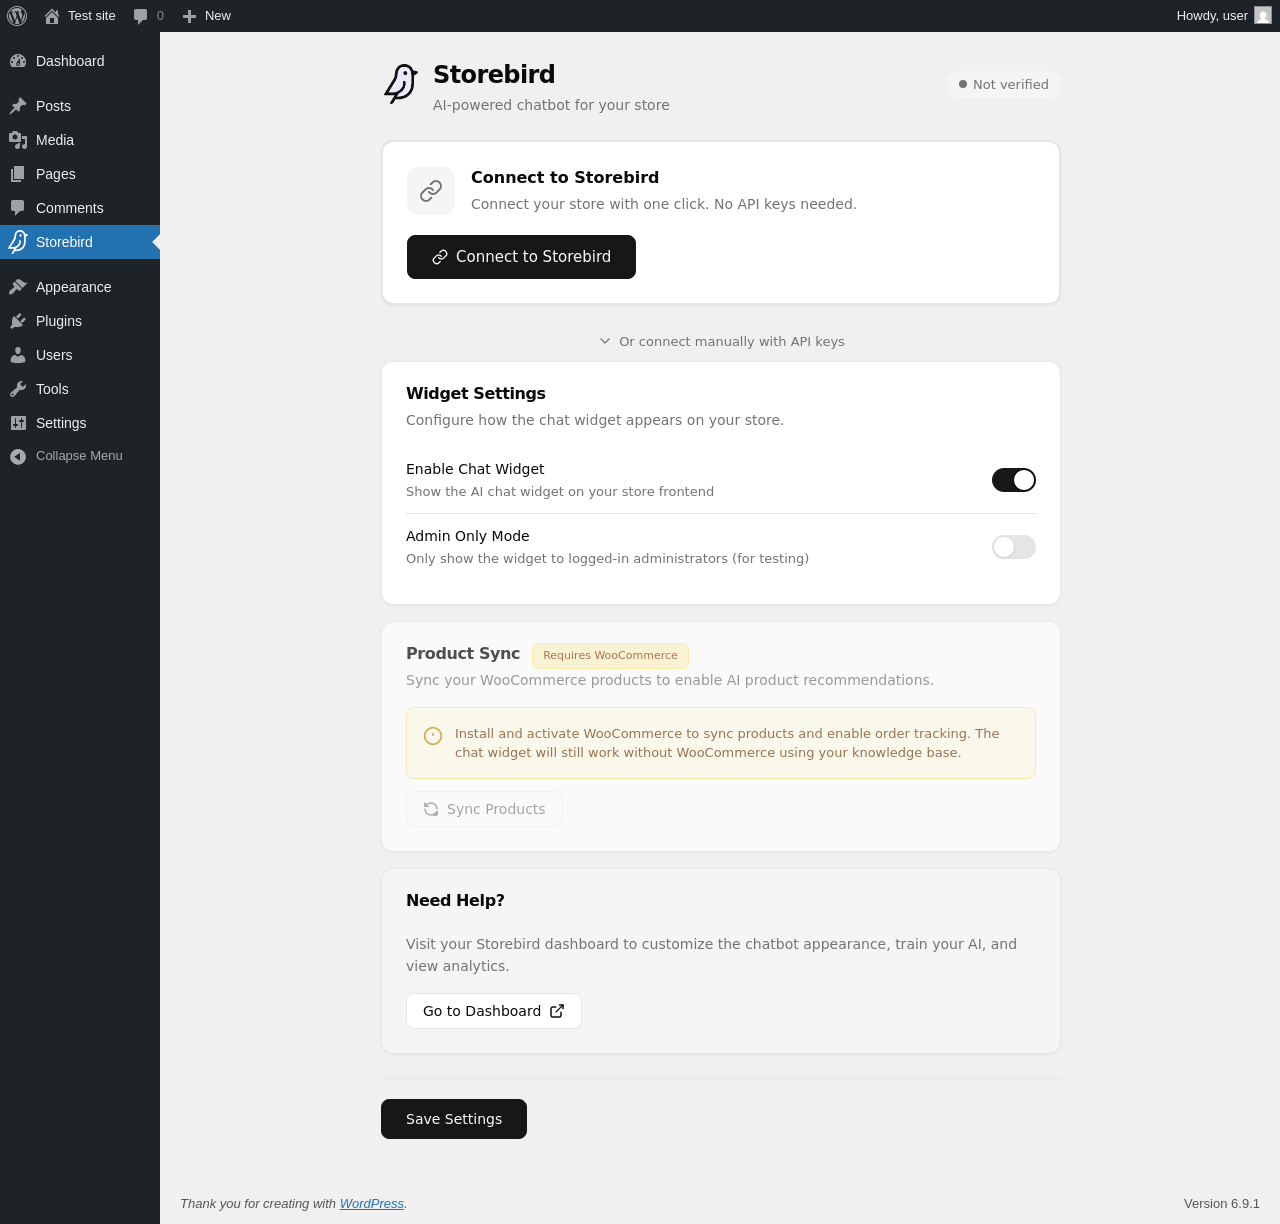The width and height of the screenshot is (1280, 1224).
Task: Click the Media icon in sidebar
Action: coord(18,140)
